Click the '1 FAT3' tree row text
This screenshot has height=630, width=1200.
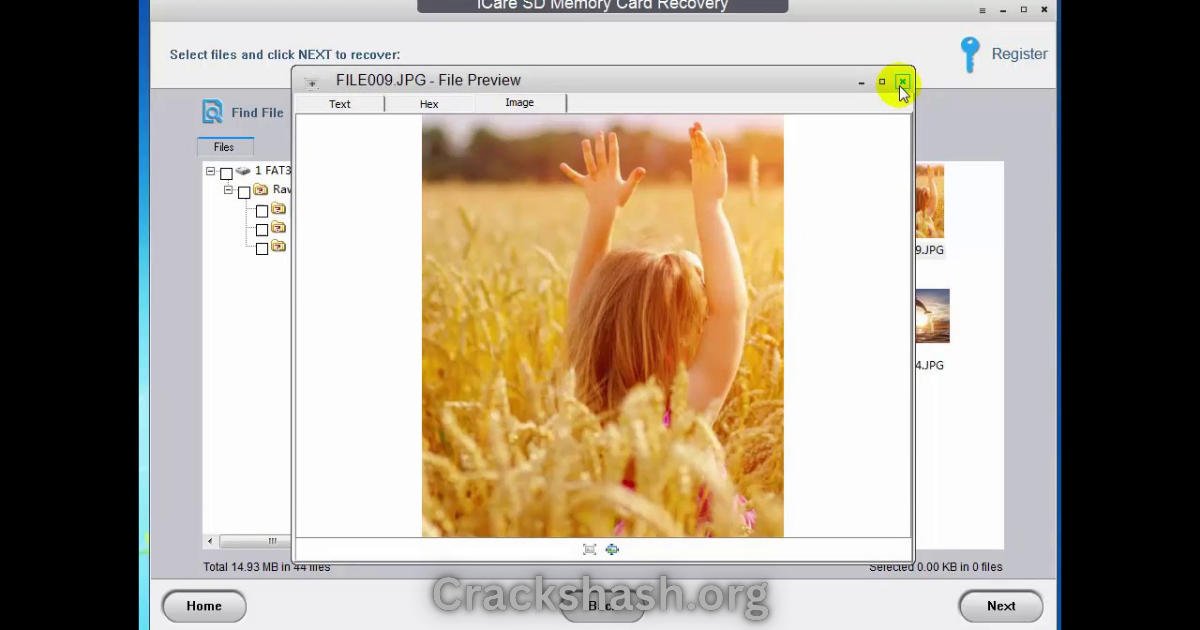(x=272, y=171)
